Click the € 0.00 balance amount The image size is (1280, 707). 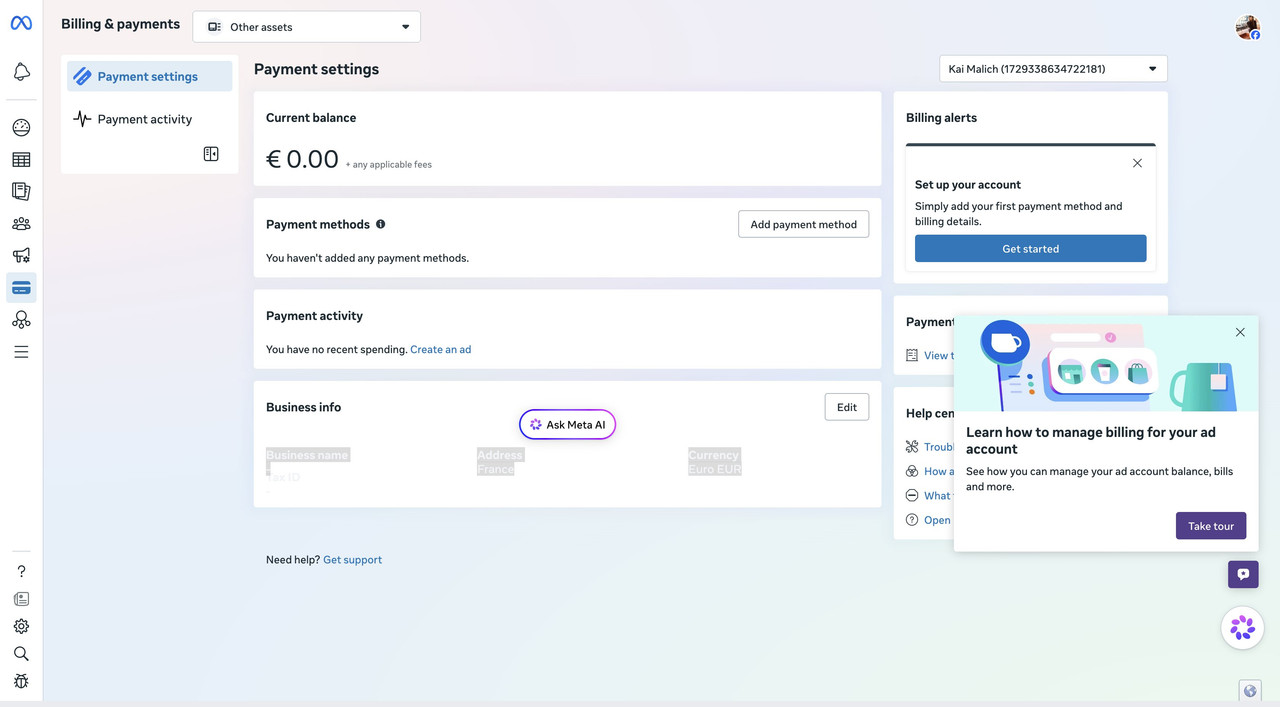pos(302,159)
